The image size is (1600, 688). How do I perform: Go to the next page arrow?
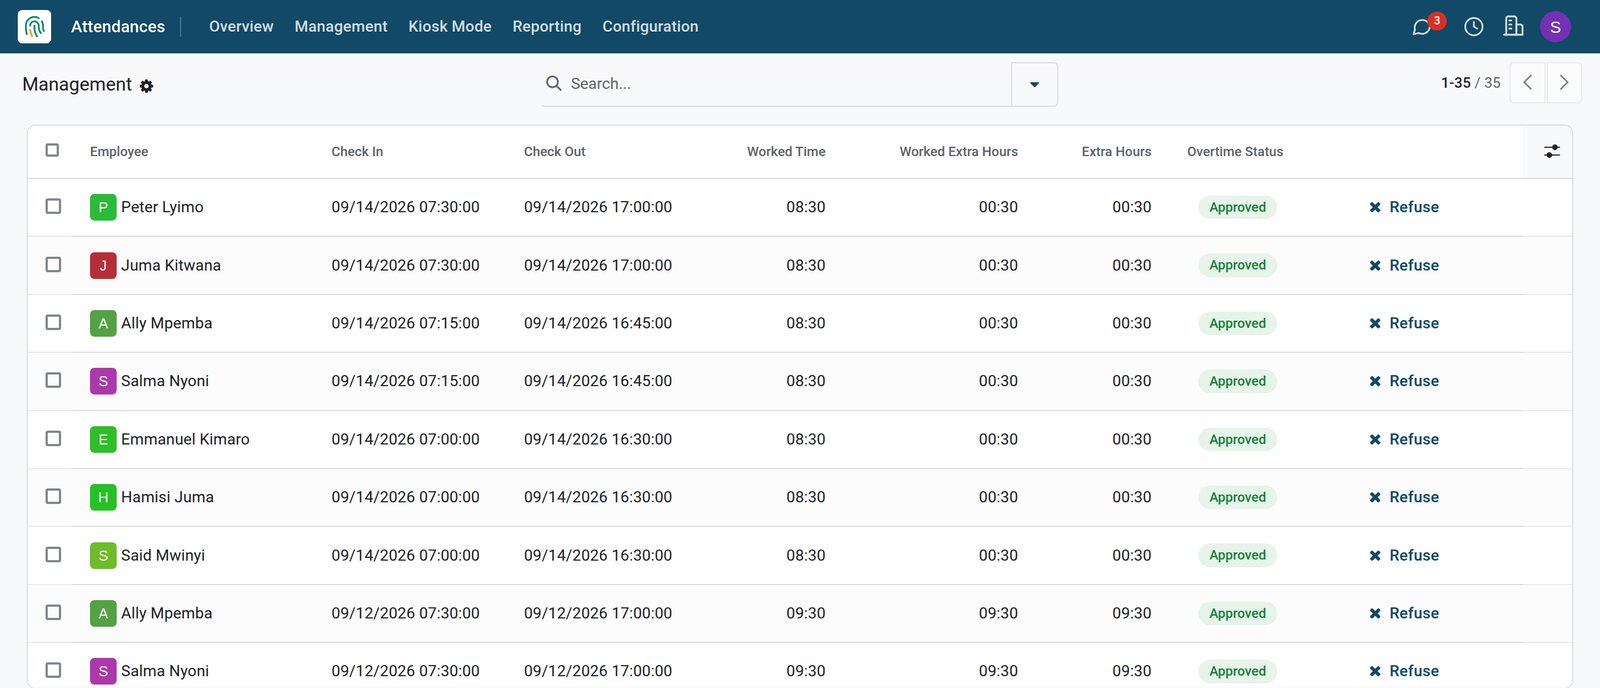pos(1564,83)
